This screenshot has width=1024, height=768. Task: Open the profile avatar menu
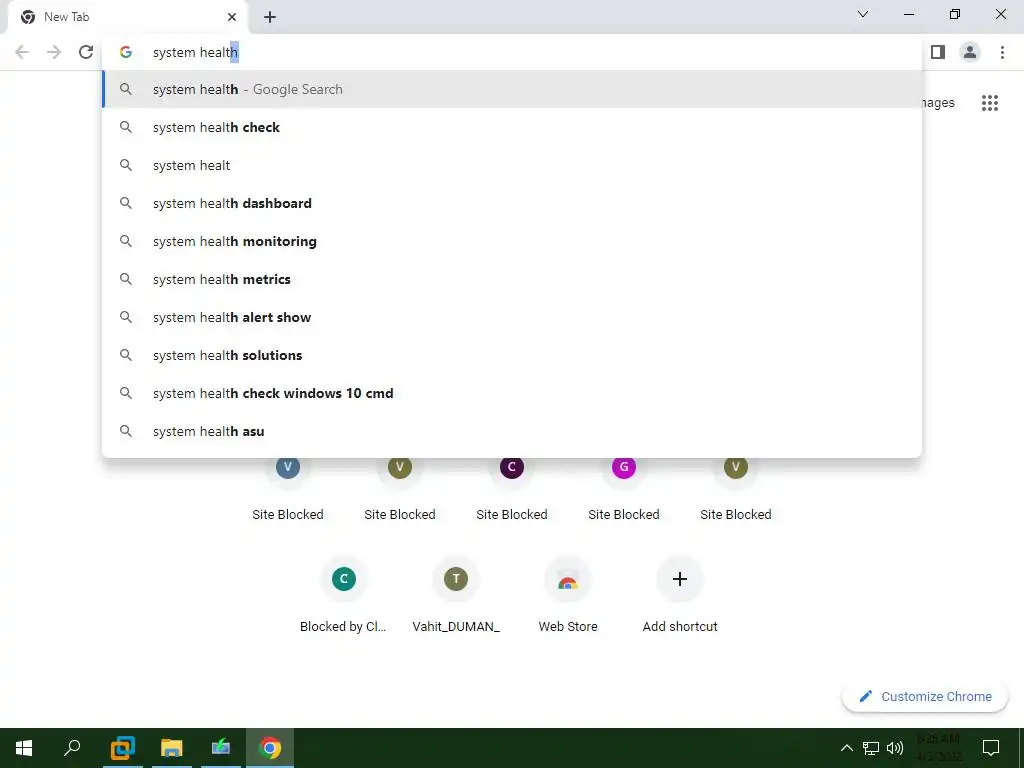tap(970, 52)
